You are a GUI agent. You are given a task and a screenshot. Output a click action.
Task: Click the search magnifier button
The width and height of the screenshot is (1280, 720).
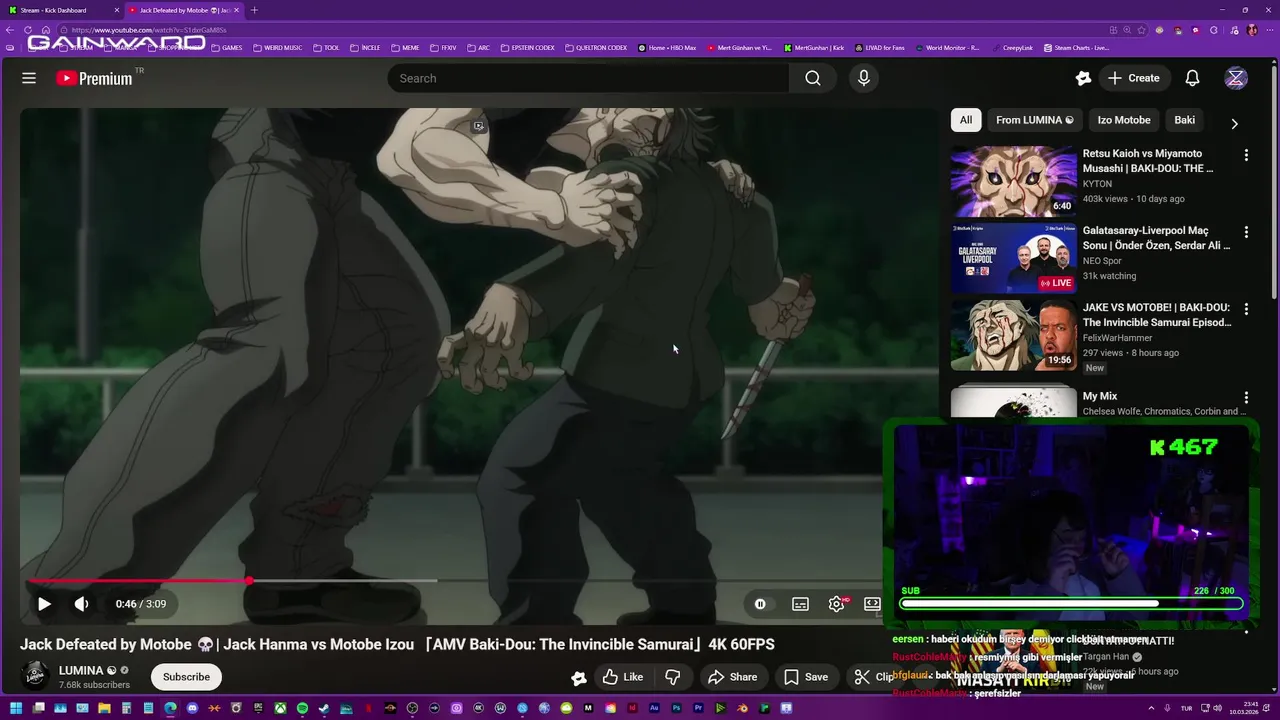[x=813, y=78]
